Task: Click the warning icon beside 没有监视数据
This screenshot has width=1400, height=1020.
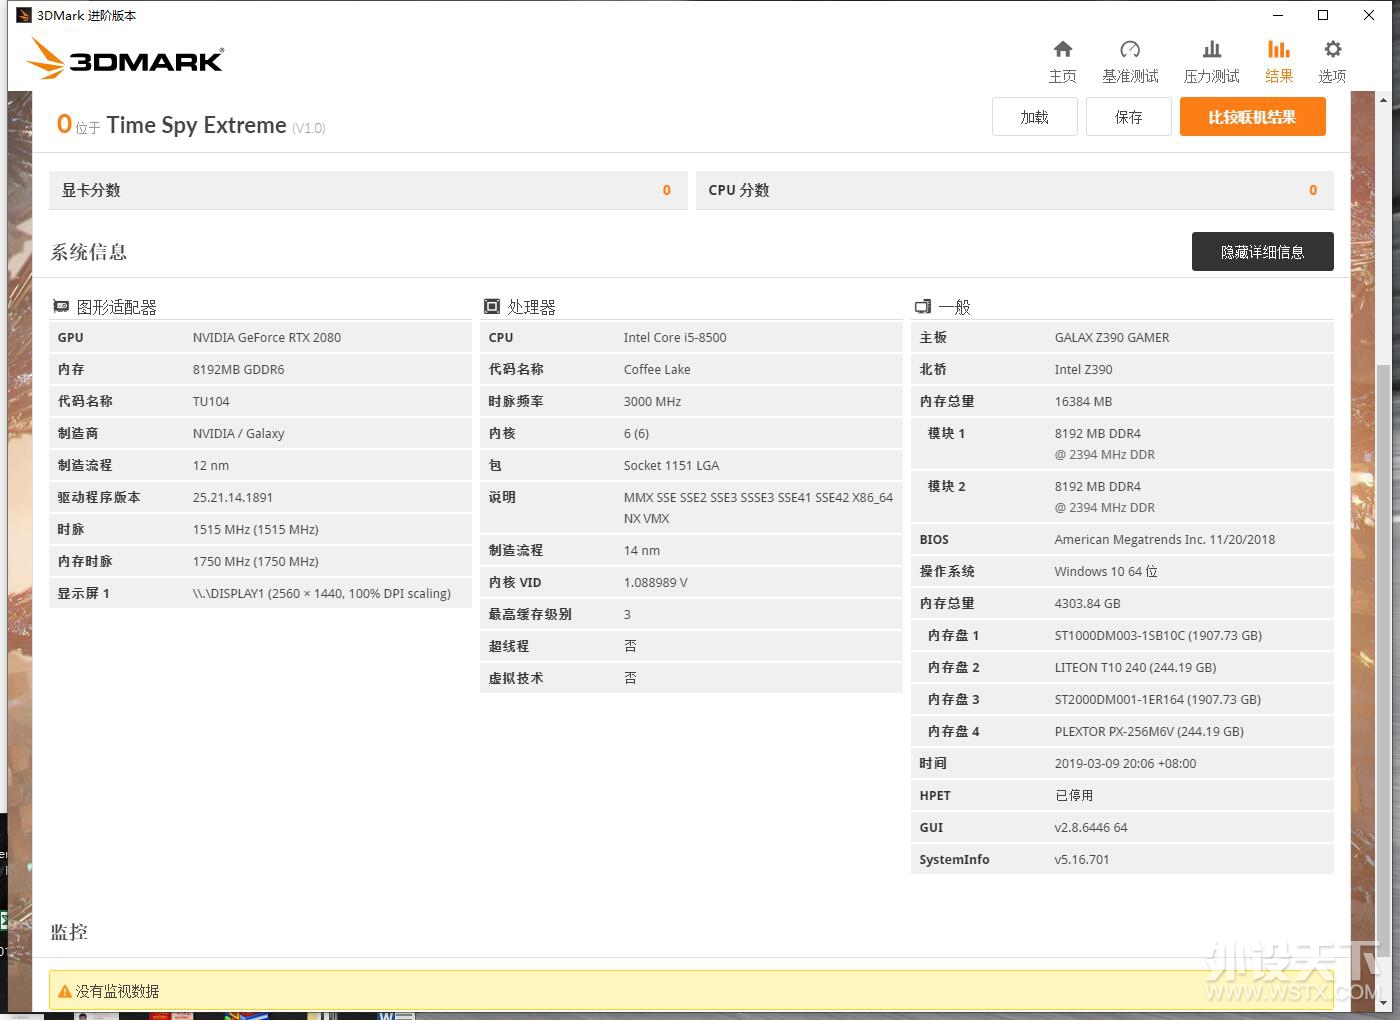Action: click(65, 991)
